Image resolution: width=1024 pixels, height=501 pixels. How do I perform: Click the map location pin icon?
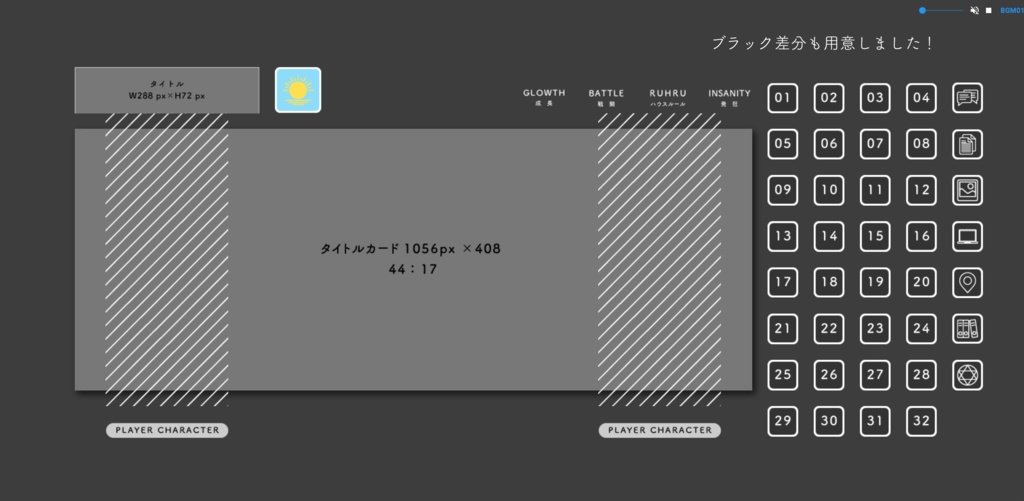pyautogui.click(x=967, y=283)
